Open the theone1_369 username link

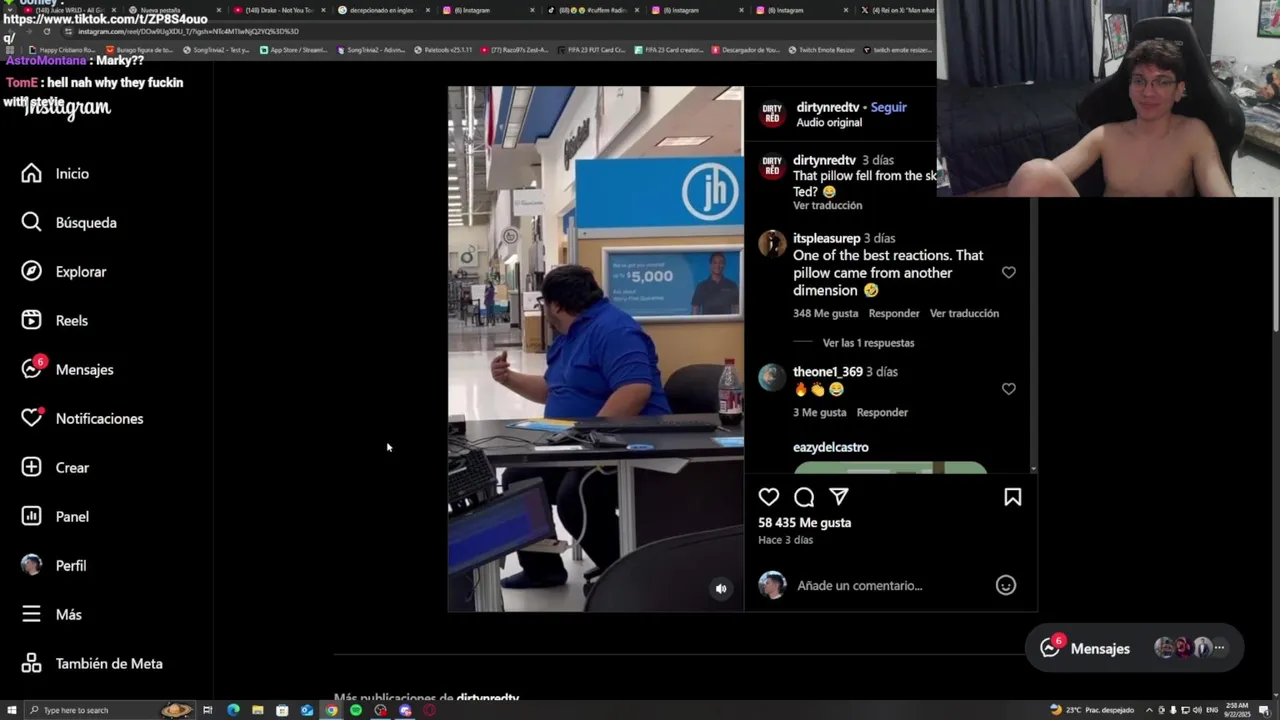[827, 372]
